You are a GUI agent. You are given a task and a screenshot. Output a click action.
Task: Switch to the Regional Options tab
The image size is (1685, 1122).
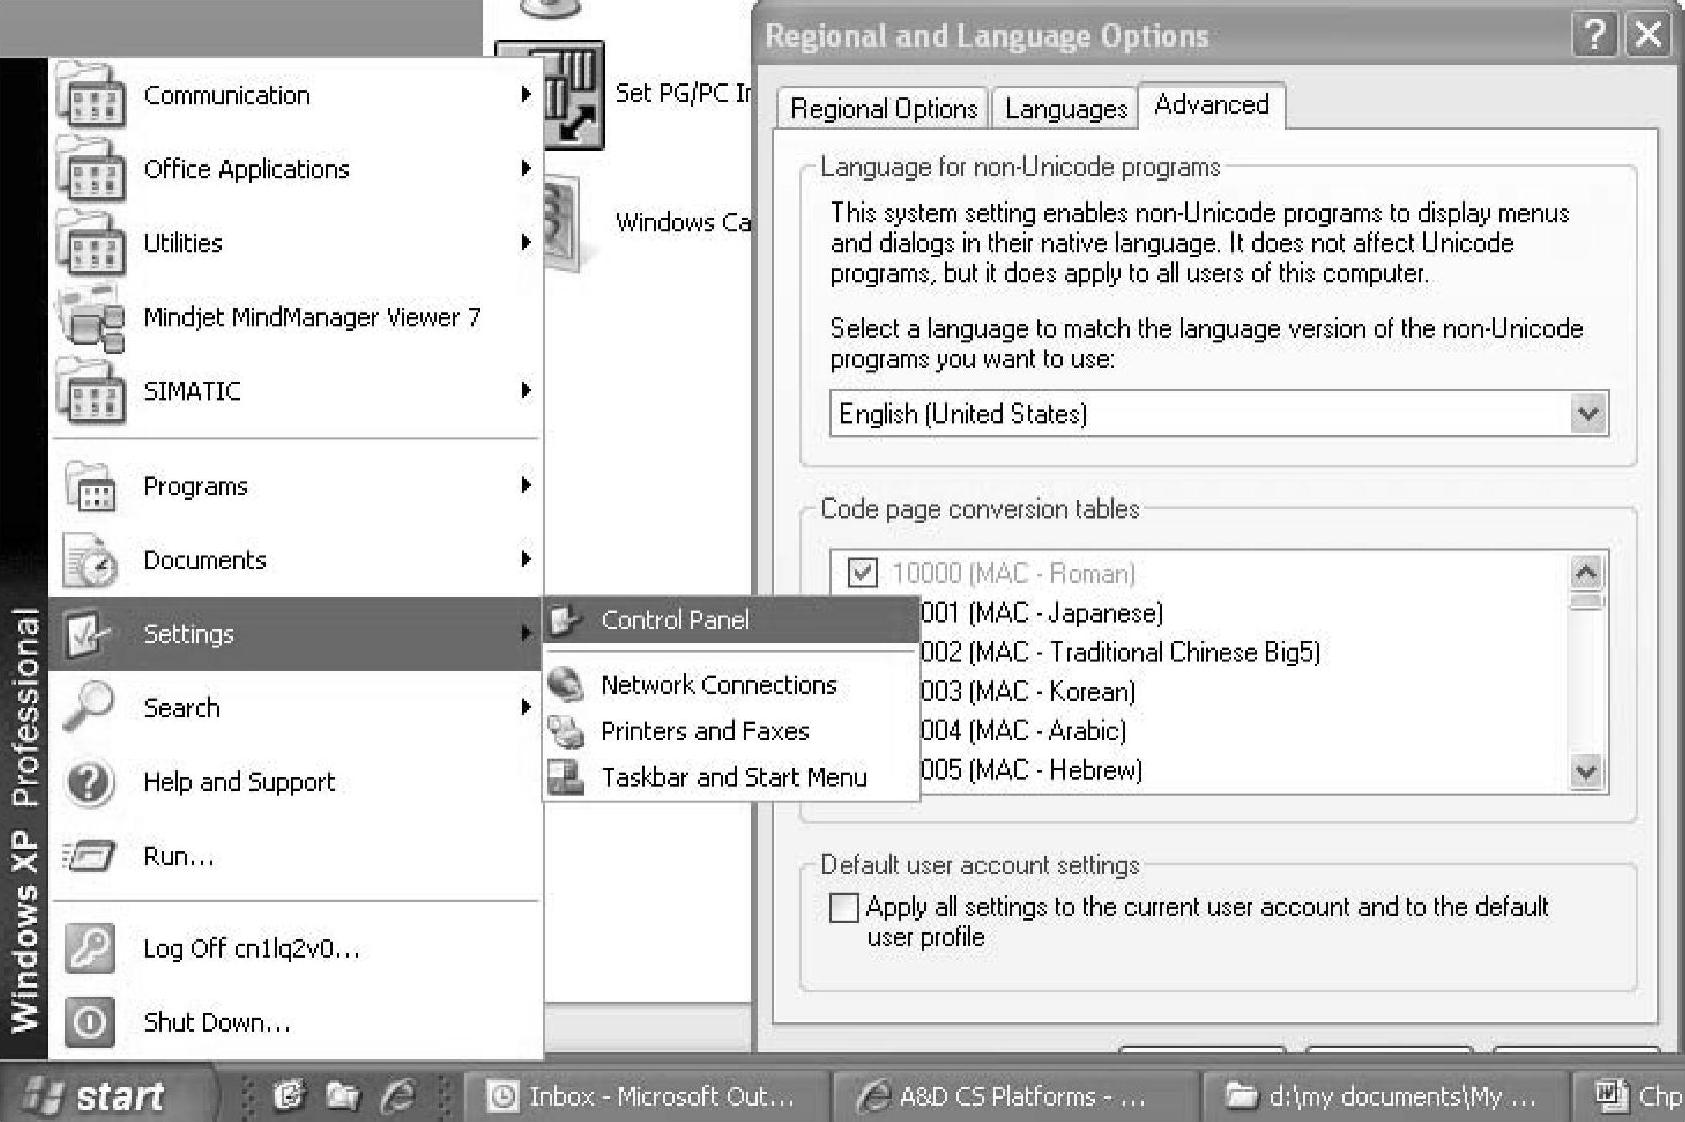pos(883,108)
